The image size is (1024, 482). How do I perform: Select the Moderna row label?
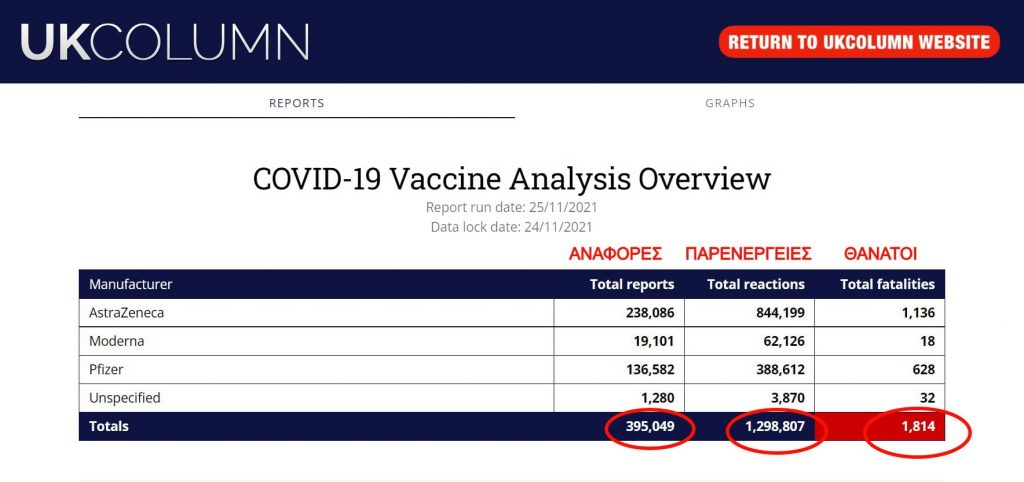116,341
